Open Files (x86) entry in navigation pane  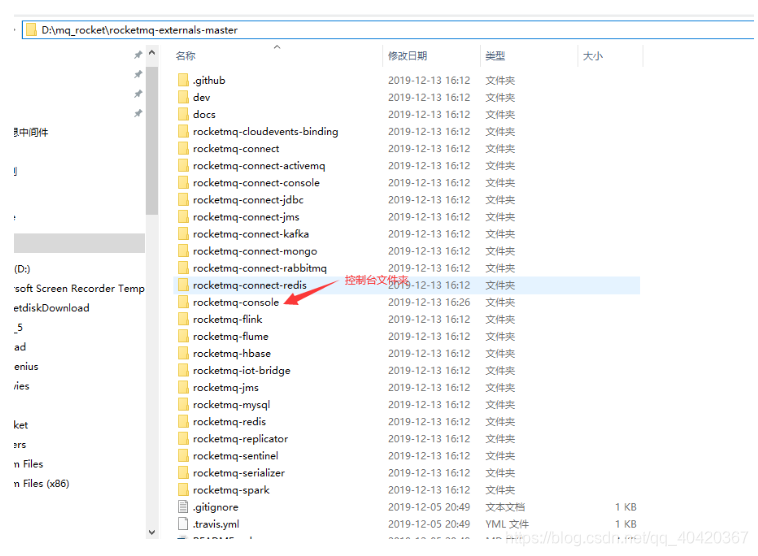pos(42,483)
